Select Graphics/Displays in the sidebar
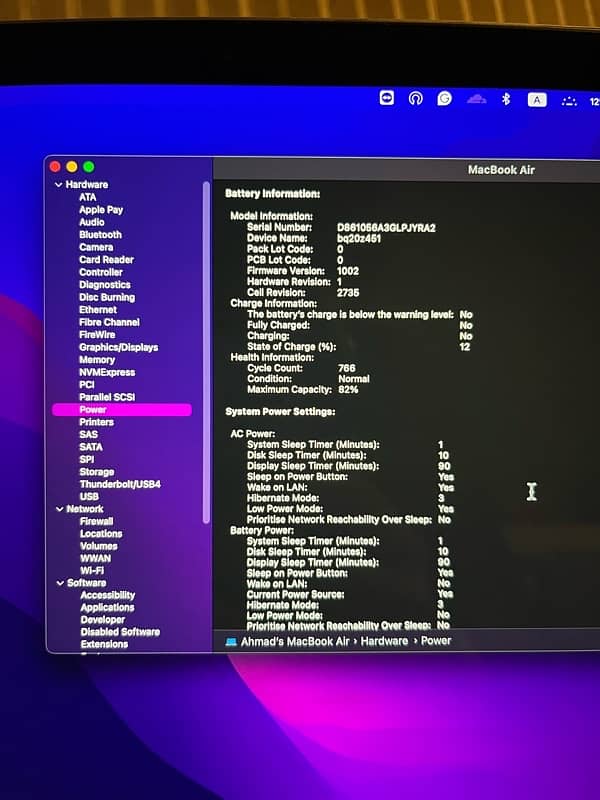This screenshot has height=800, width=600. tap(118, 347)
